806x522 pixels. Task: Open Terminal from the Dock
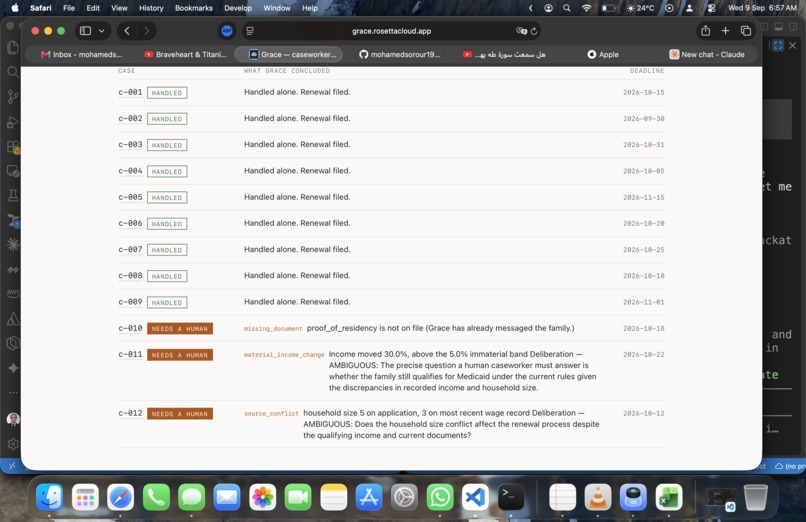point(511,497)
